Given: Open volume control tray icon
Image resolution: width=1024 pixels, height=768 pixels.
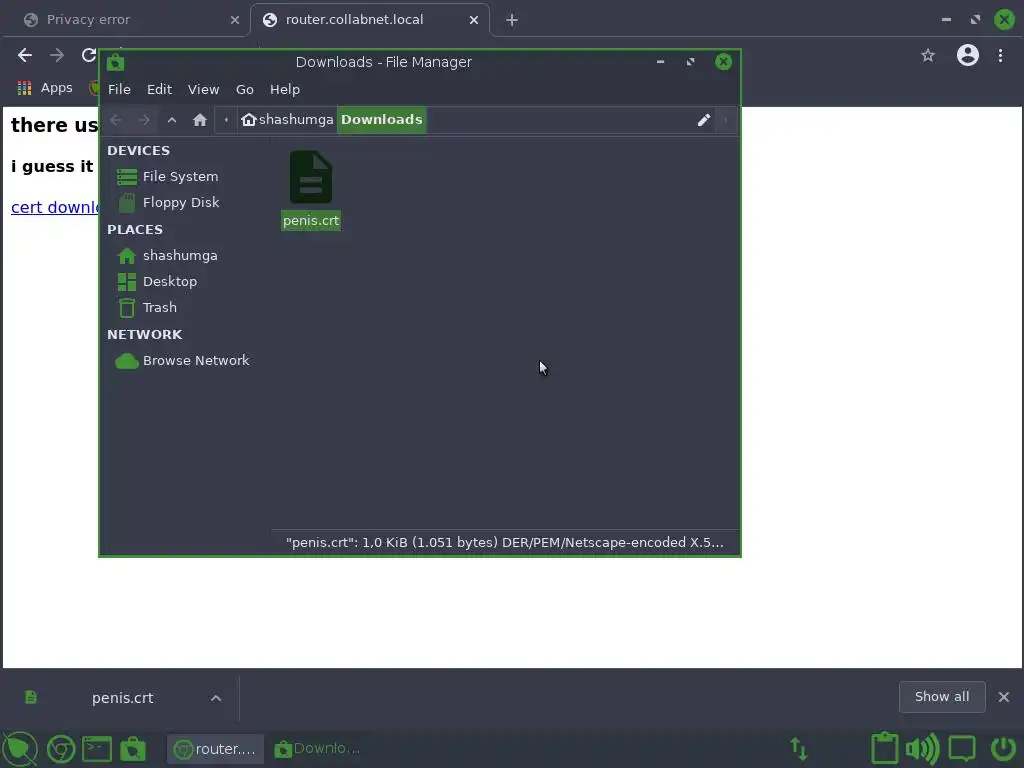Looking at the screenshot, I should (x=923, y=749).
